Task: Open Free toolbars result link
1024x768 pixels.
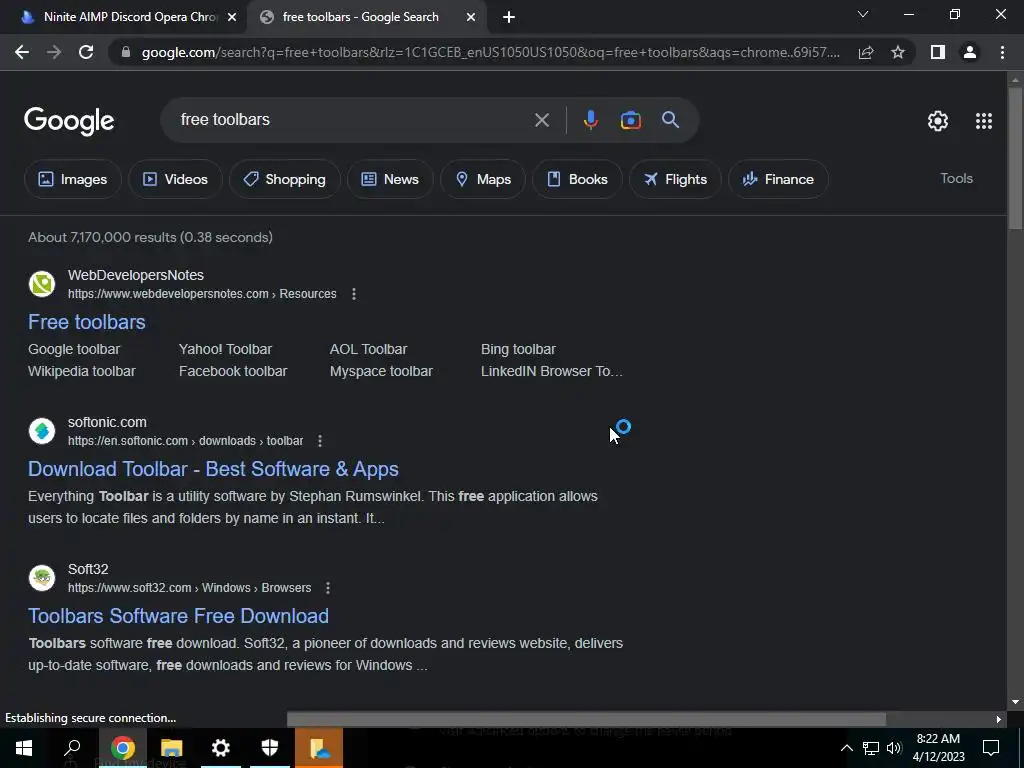Action: 87,322
